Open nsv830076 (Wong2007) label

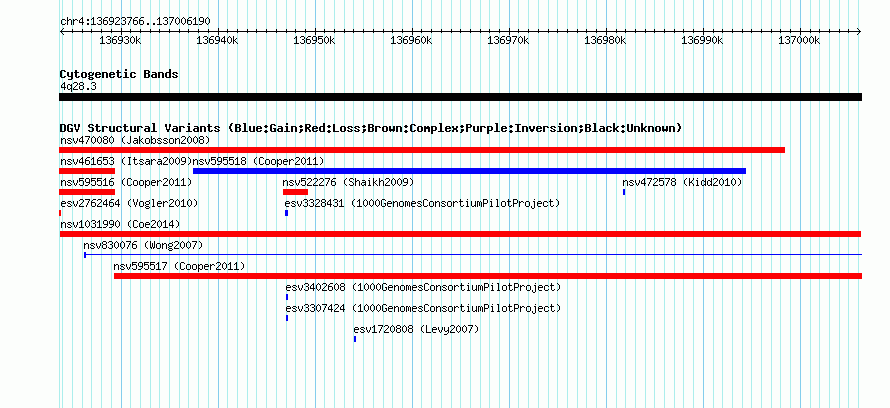pyautogui.click(x=143, y=245)
